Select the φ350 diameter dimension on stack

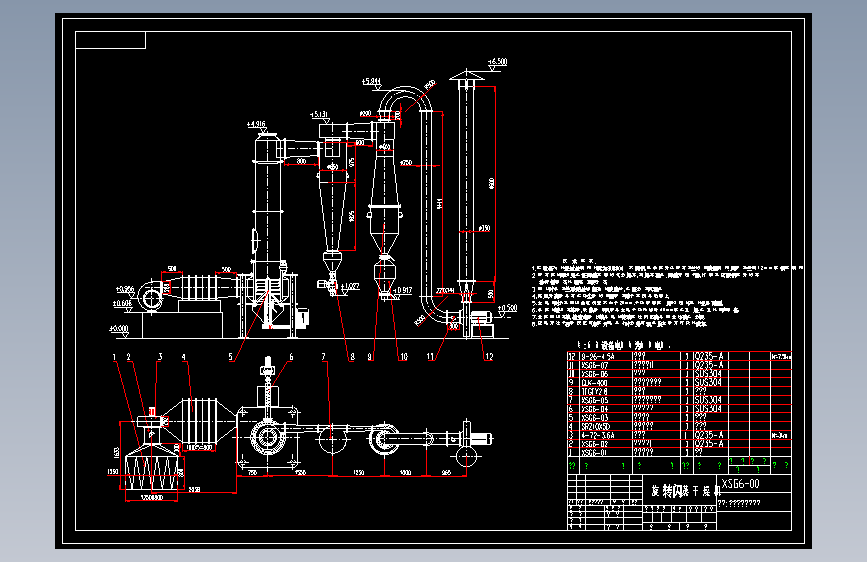click(x=484, y=228)
